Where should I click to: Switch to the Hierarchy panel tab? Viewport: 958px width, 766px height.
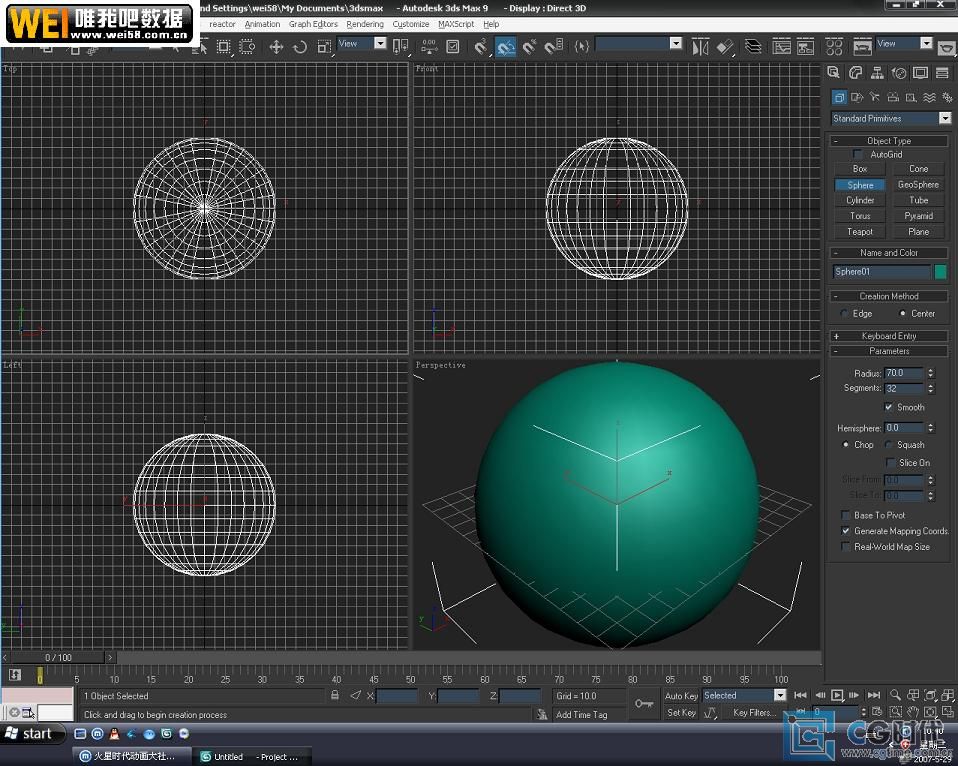click(877, 73)
